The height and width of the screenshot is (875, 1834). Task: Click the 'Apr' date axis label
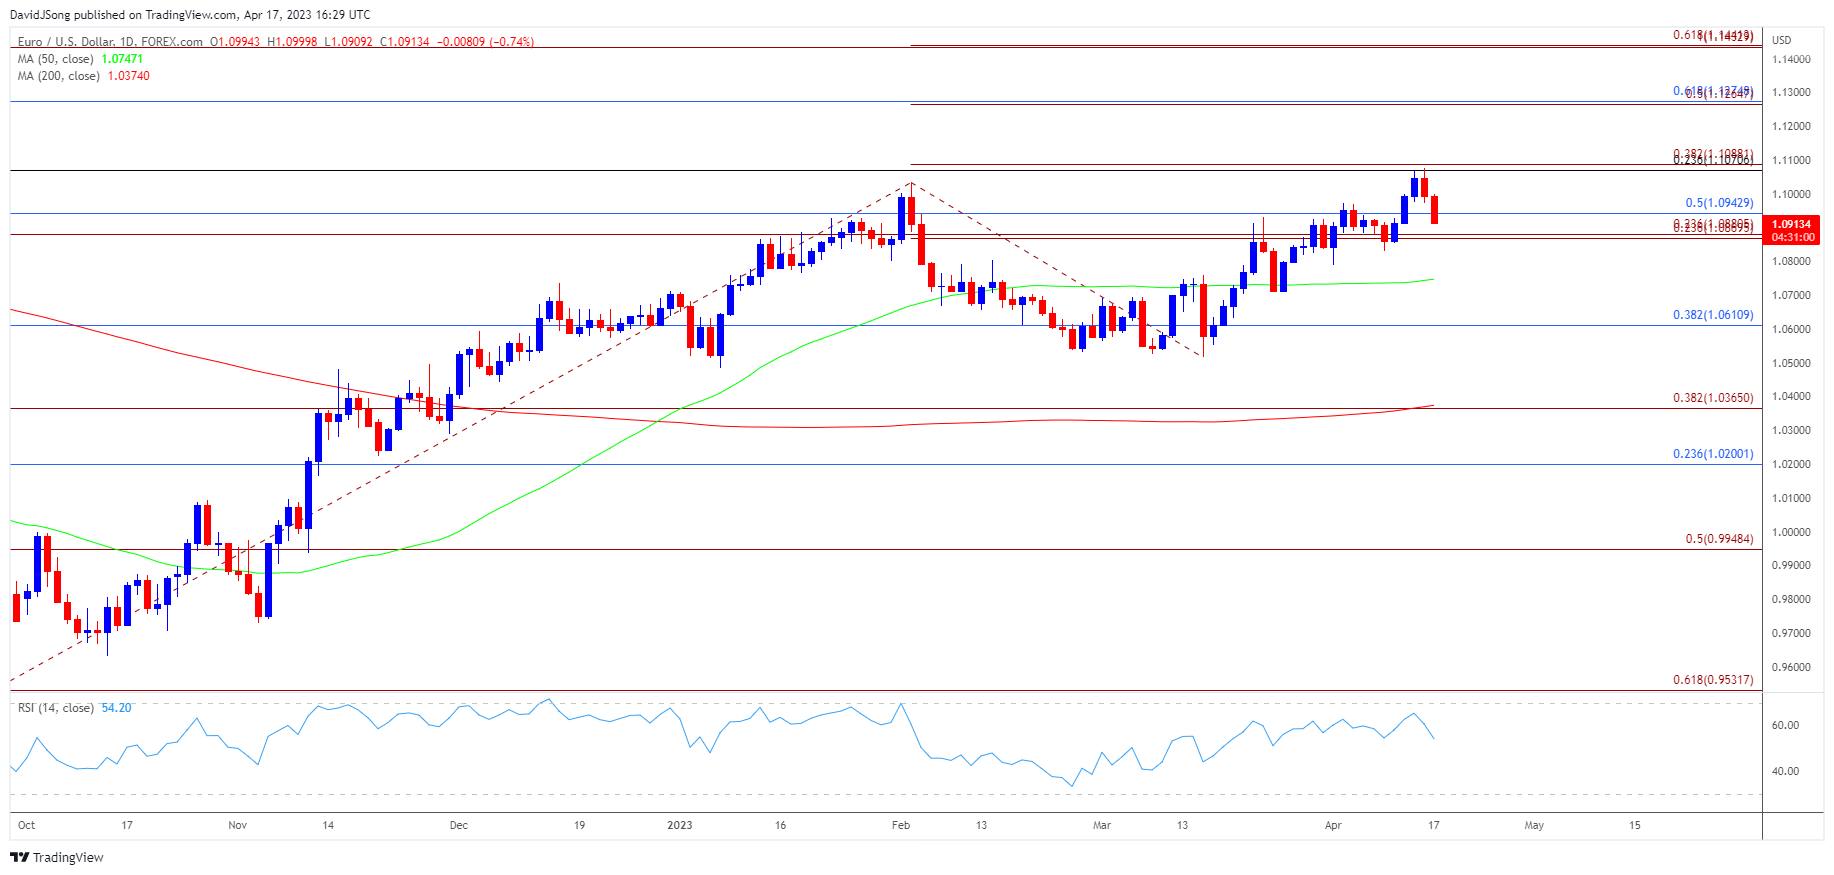[x=1333, y=825]
